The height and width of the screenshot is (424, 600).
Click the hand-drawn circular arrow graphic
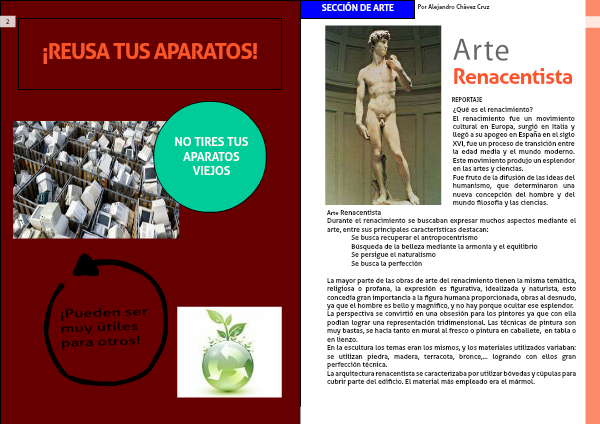click(x=105, y=320)
